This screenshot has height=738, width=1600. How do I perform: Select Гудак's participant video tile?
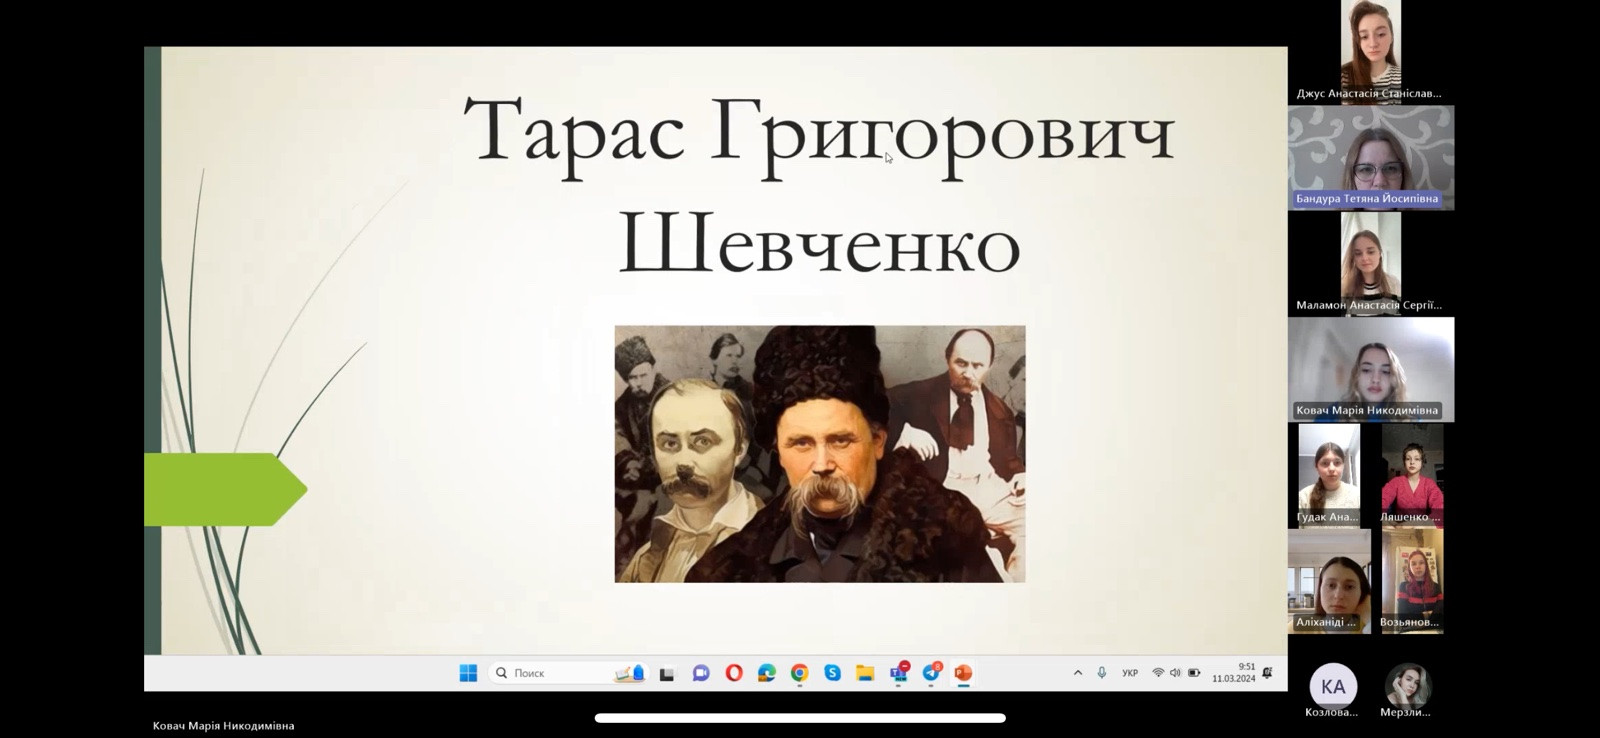click(1329, 475)
